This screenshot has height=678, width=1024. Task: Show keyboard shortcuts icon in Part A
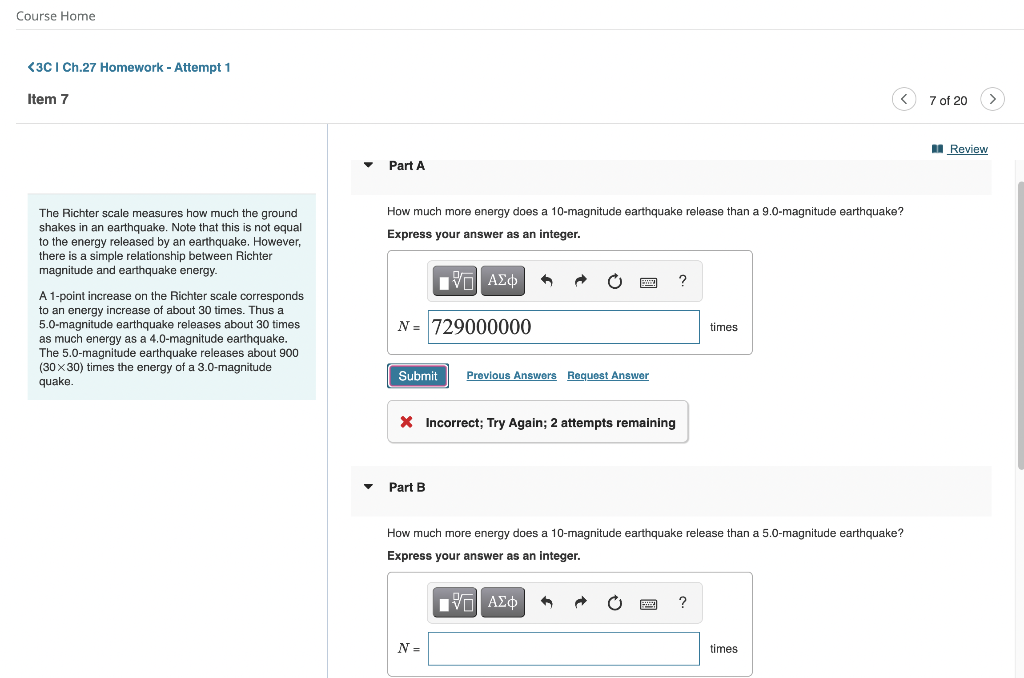pyautogui.click(x=648, y=282)
